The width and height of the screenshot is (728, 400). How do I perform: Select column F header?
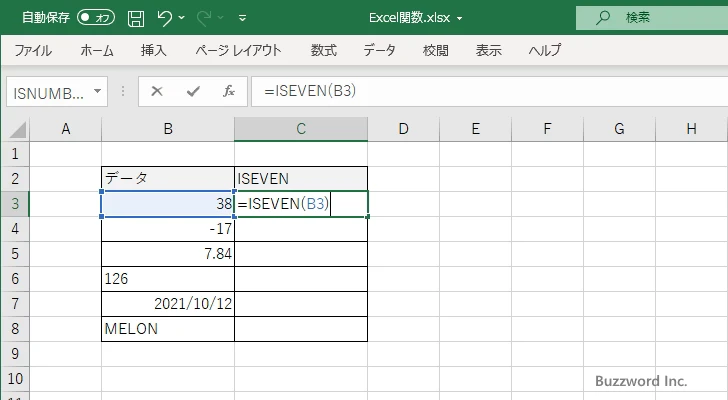point(547,129)
